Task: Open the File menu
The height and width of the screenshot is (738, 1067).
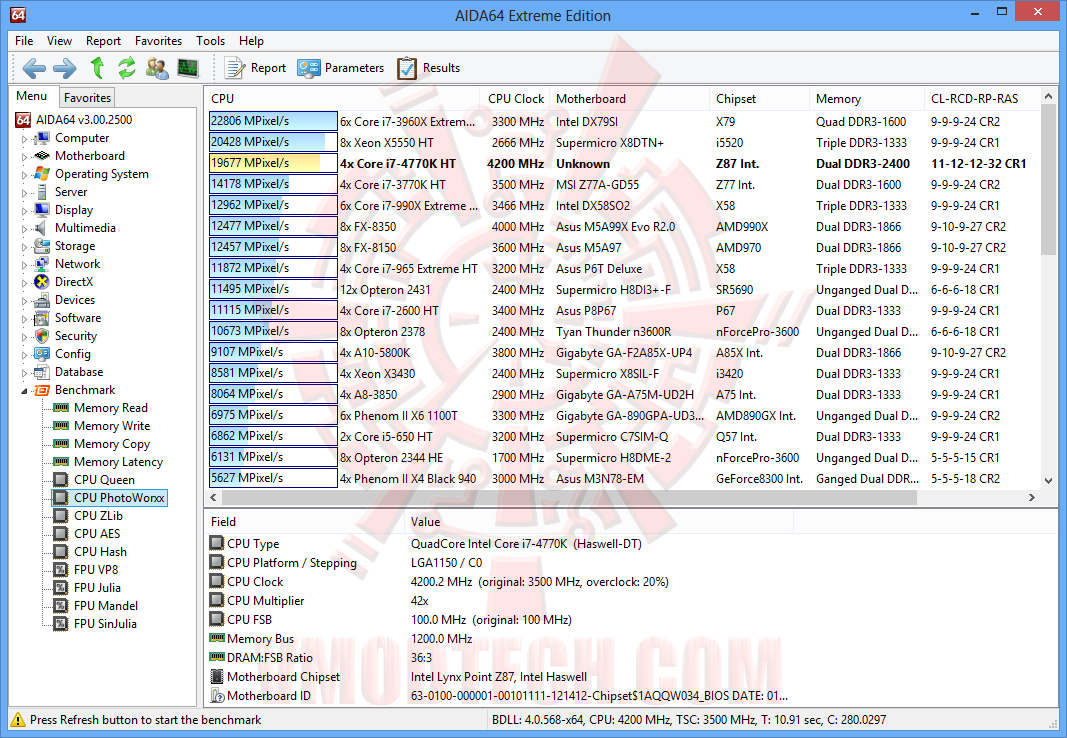Action: pyautogui.click(x=24, y=41)
